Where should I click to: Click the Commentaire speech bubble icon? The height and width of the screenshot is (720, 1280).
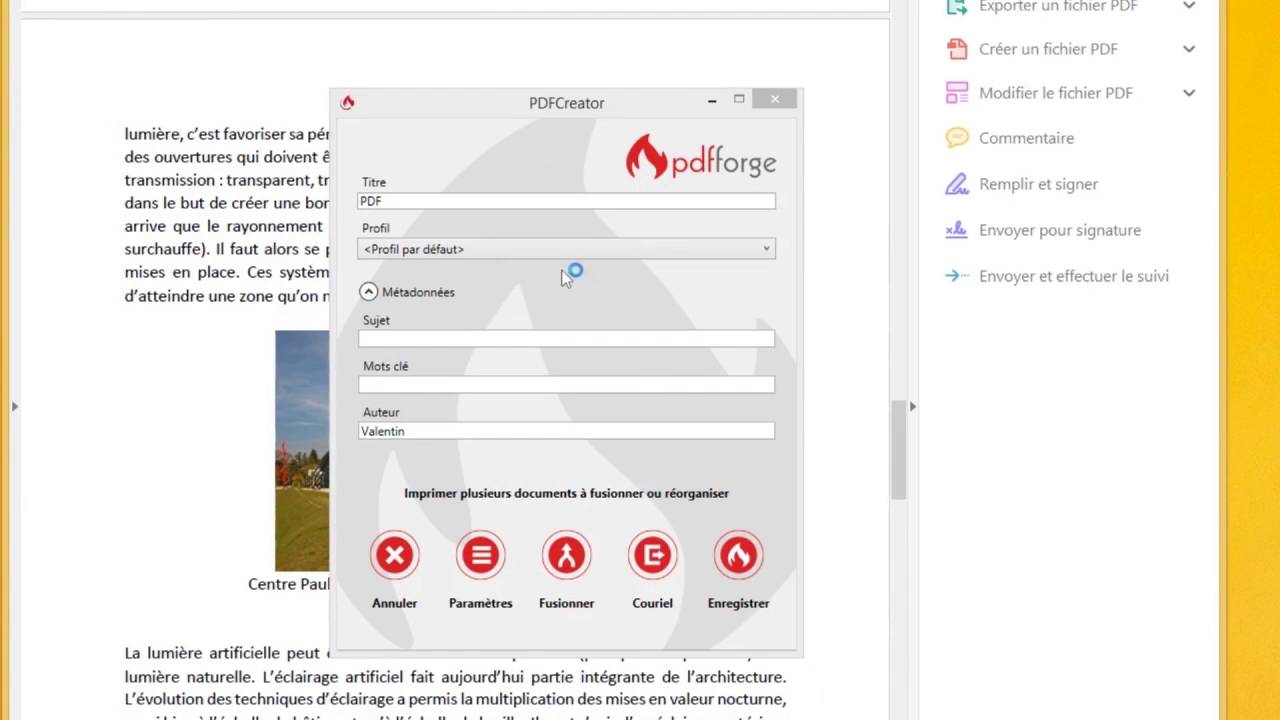point(957,138)
